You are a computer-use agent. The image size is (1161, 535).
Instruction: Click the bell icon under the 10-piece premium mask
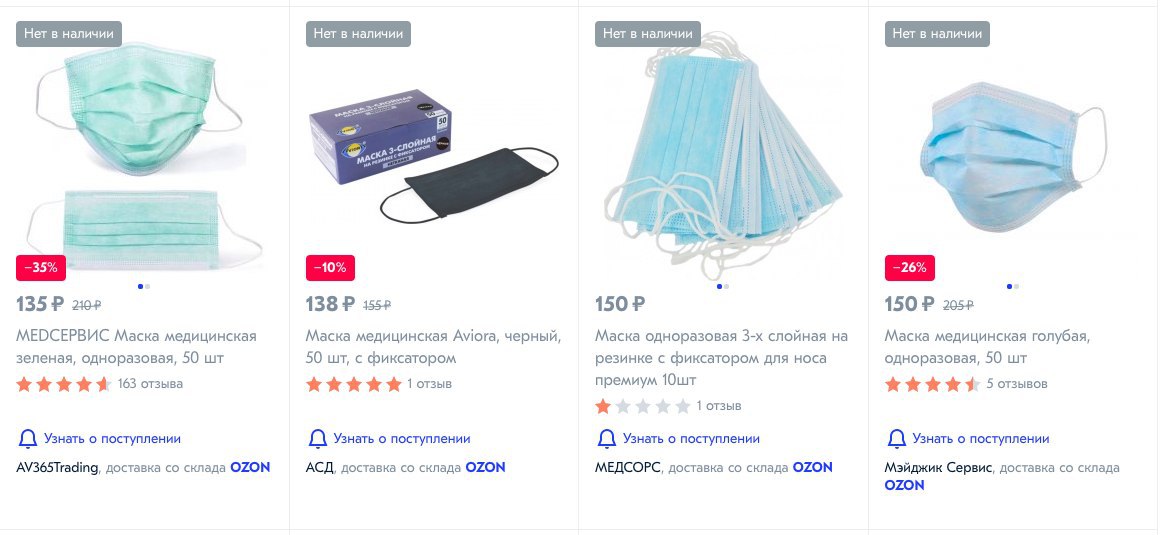tap(606, 439)
